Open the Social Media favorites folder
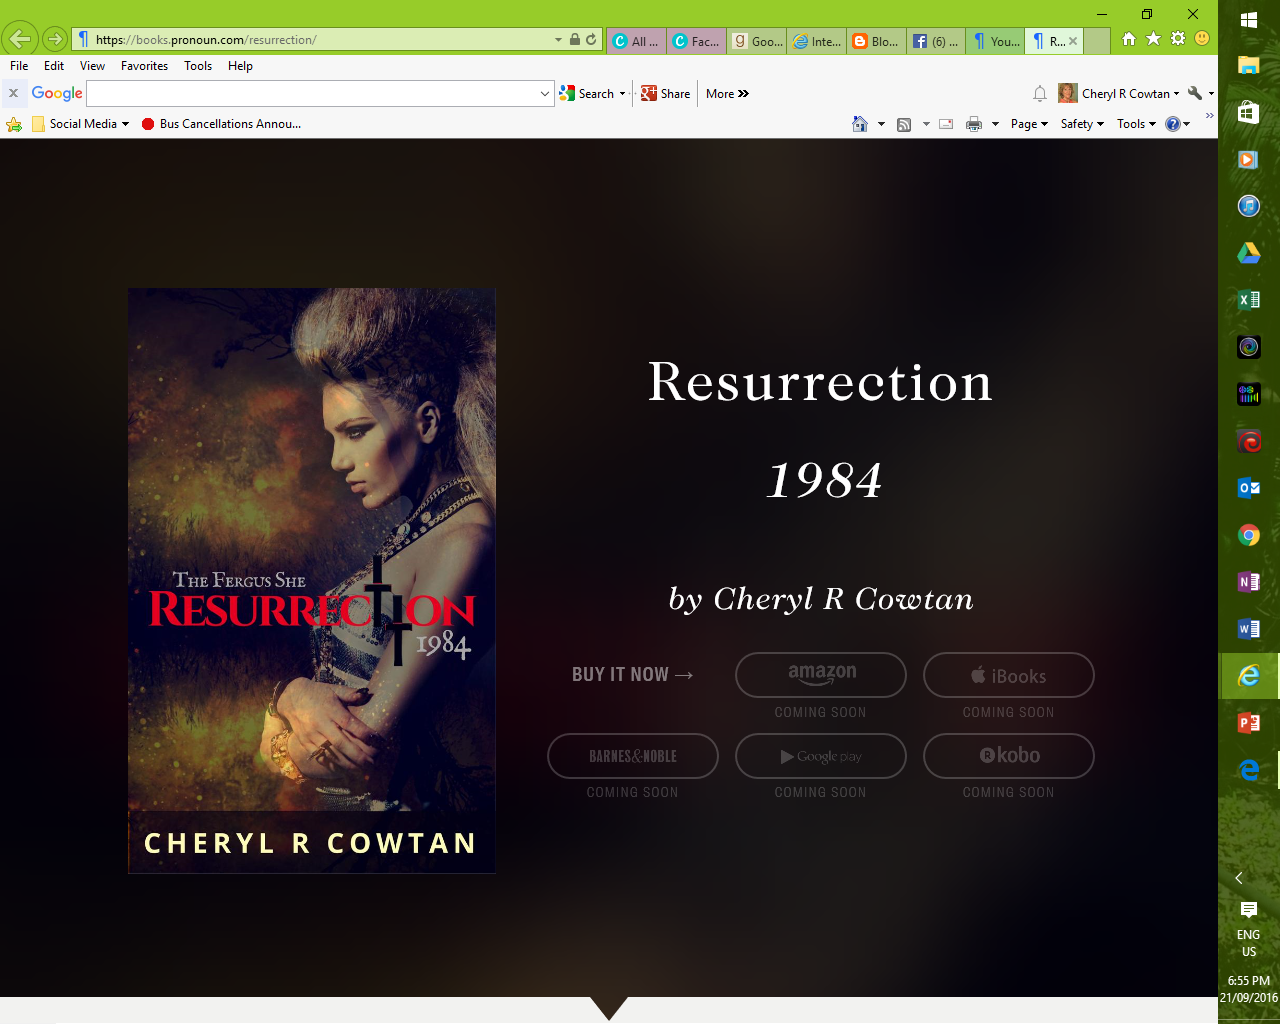The height and width of the screenshot is (1024, 1280). (80, 124)
